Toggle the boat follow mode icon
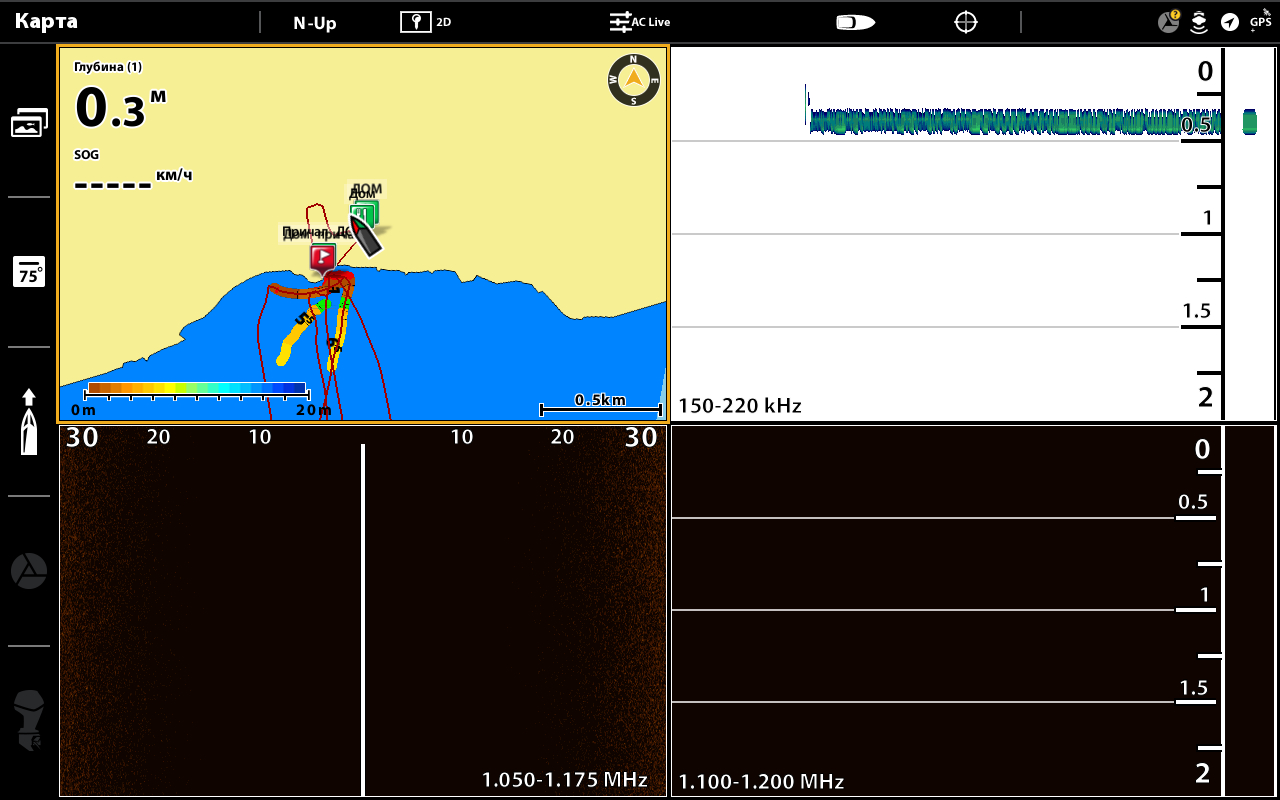The image size is (1280, 800). click(x=855, y=22)
